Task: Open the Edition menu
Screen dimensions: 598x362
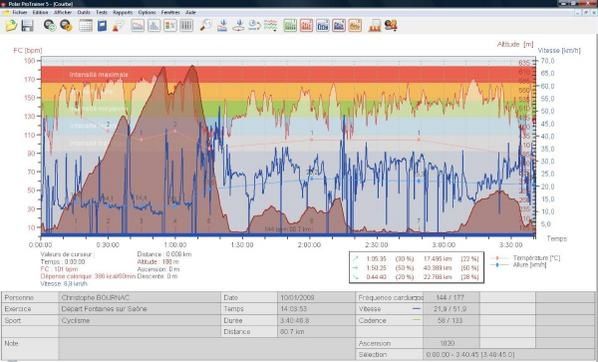Action: [x=40, y=13]
